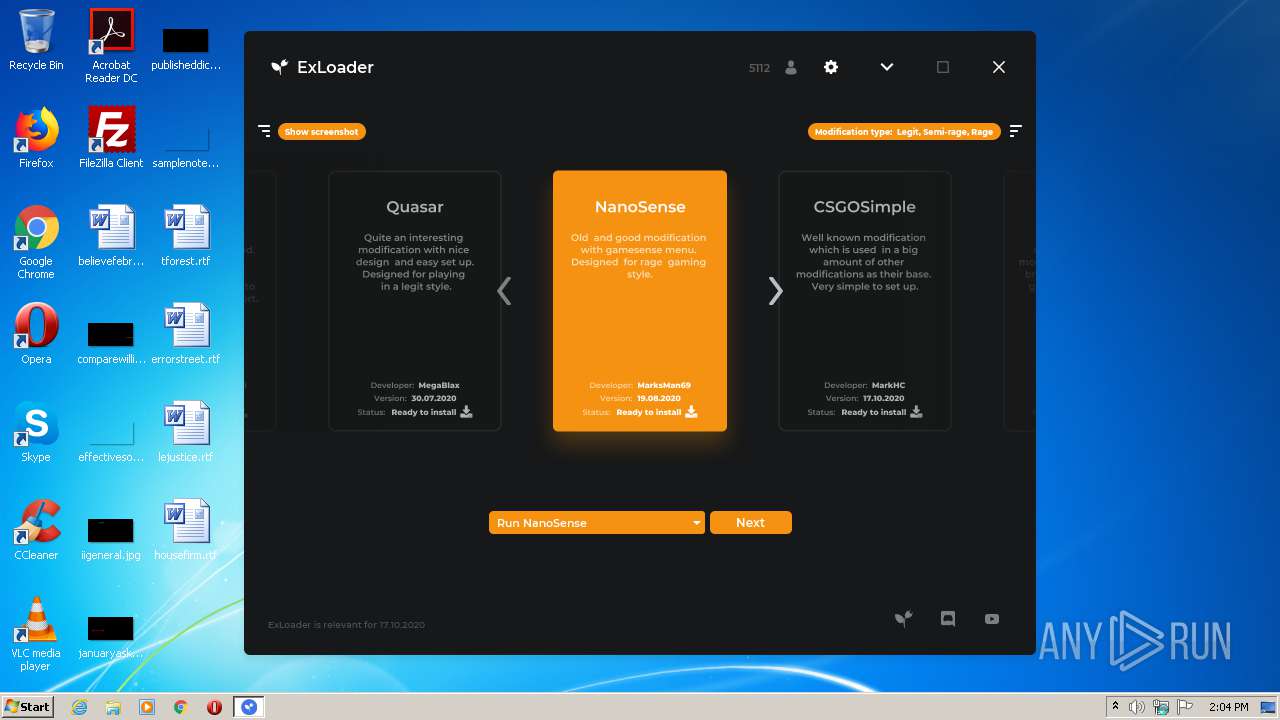Screen dimensions: 1280x720
Task: Open the YouTube icon in the footer
Action: pyautogui.click(x=992, y=619)
